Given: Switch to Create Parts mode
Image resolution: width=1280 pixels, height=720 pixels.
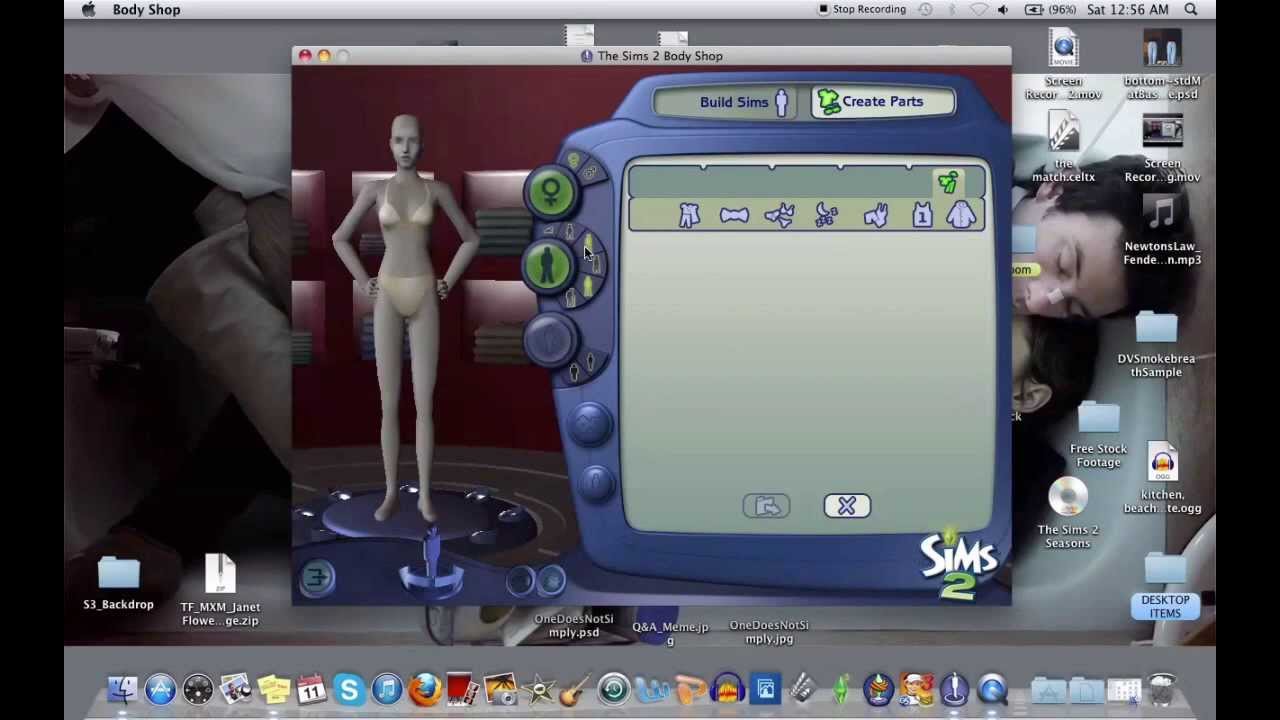Looking at the screenshot, I should (882, 102).
